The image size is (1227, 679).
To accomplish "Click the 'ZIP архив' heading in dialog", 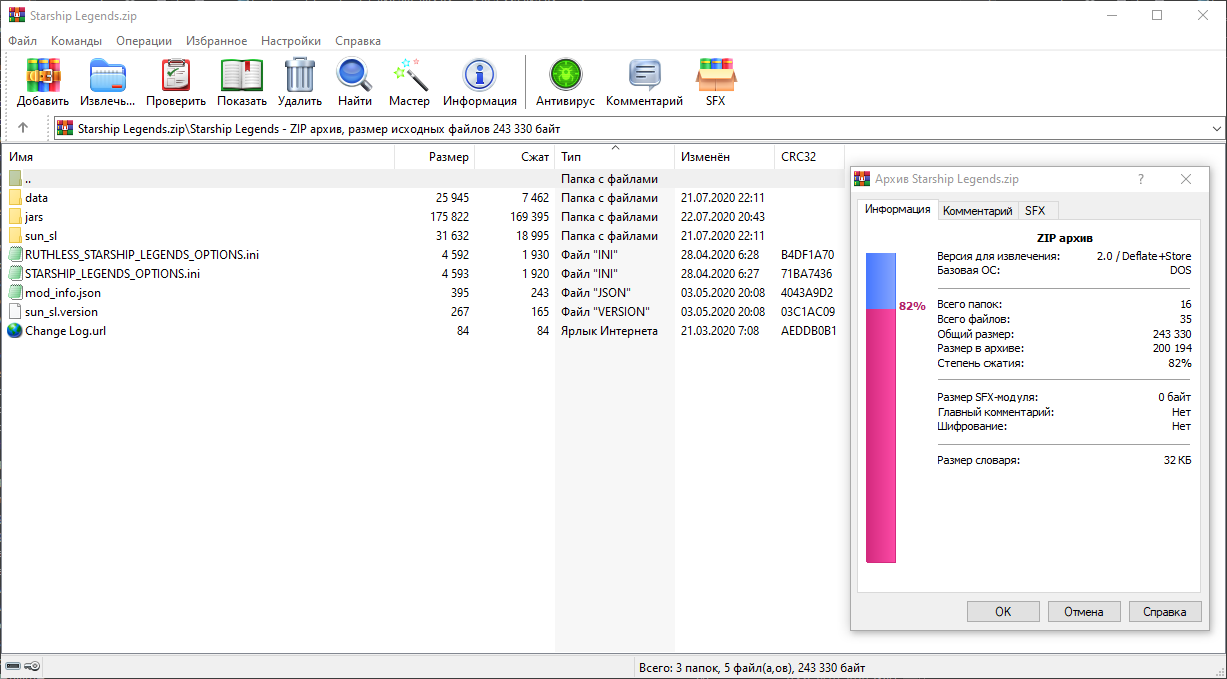I will 1064,239.
